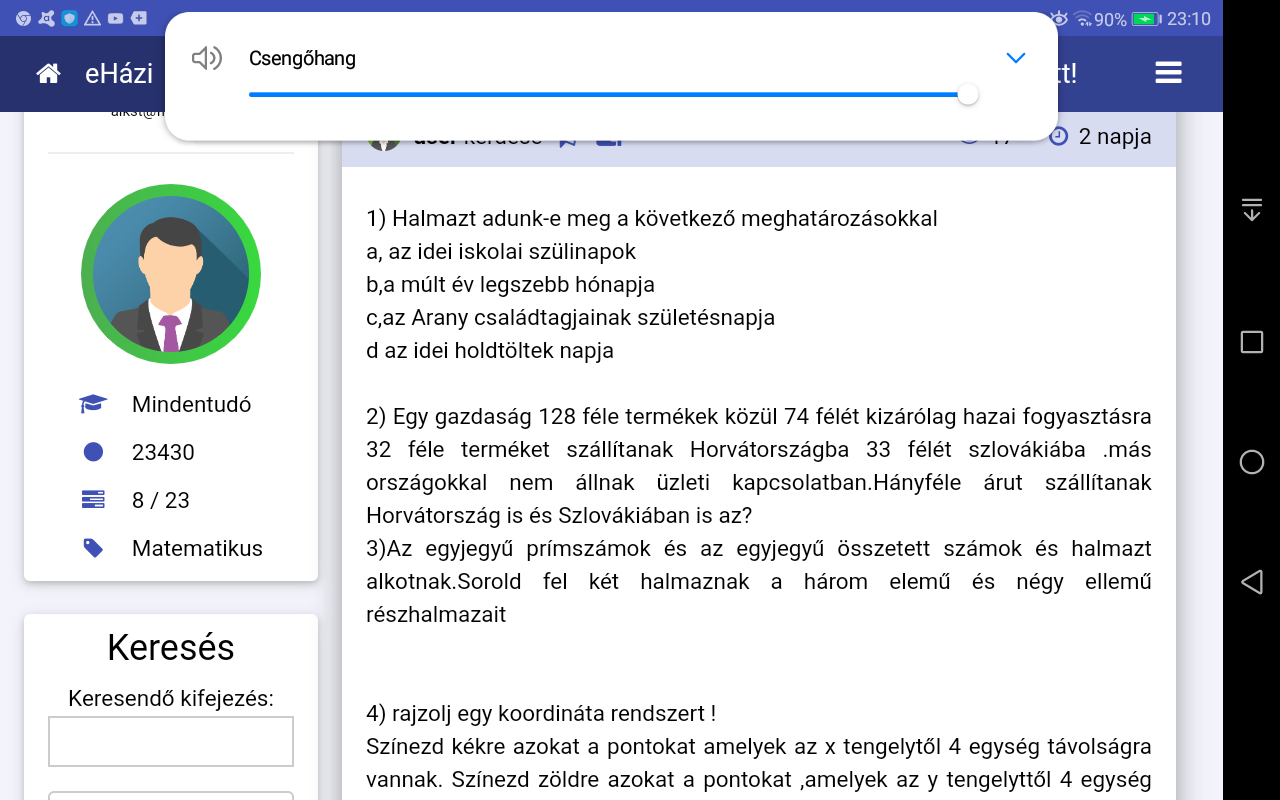Open the hamburger menu in the header
The image size is (1280, 800).
pos(1168,73)
